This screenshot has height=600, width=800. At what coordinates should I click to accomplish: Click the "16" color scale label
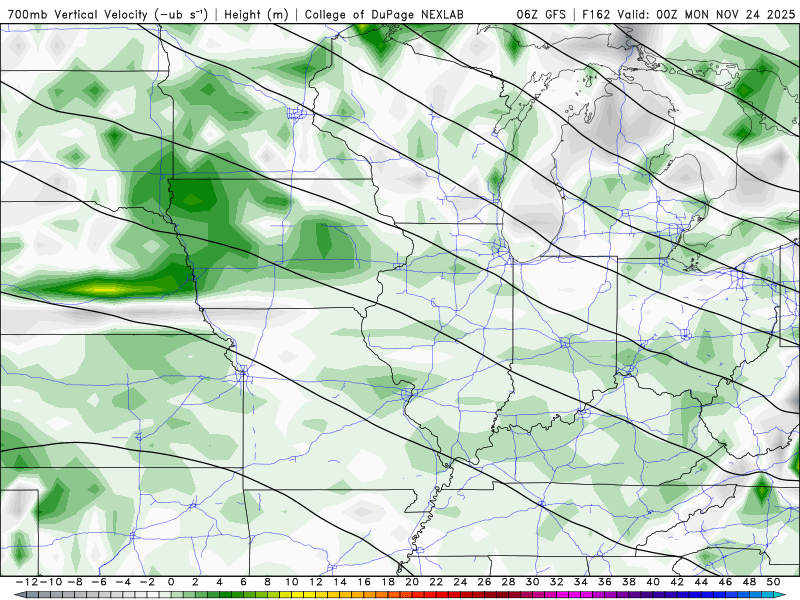pos(364,582)
